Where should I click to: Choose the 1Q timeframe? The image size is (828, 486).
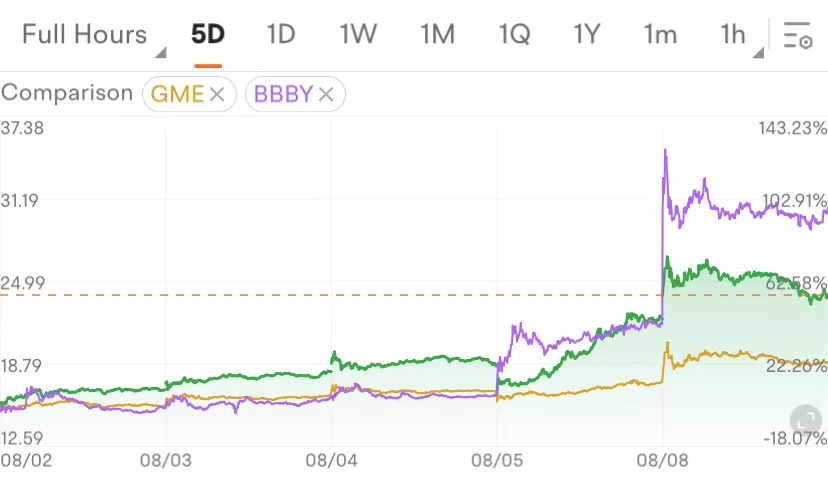click(514, 35)
